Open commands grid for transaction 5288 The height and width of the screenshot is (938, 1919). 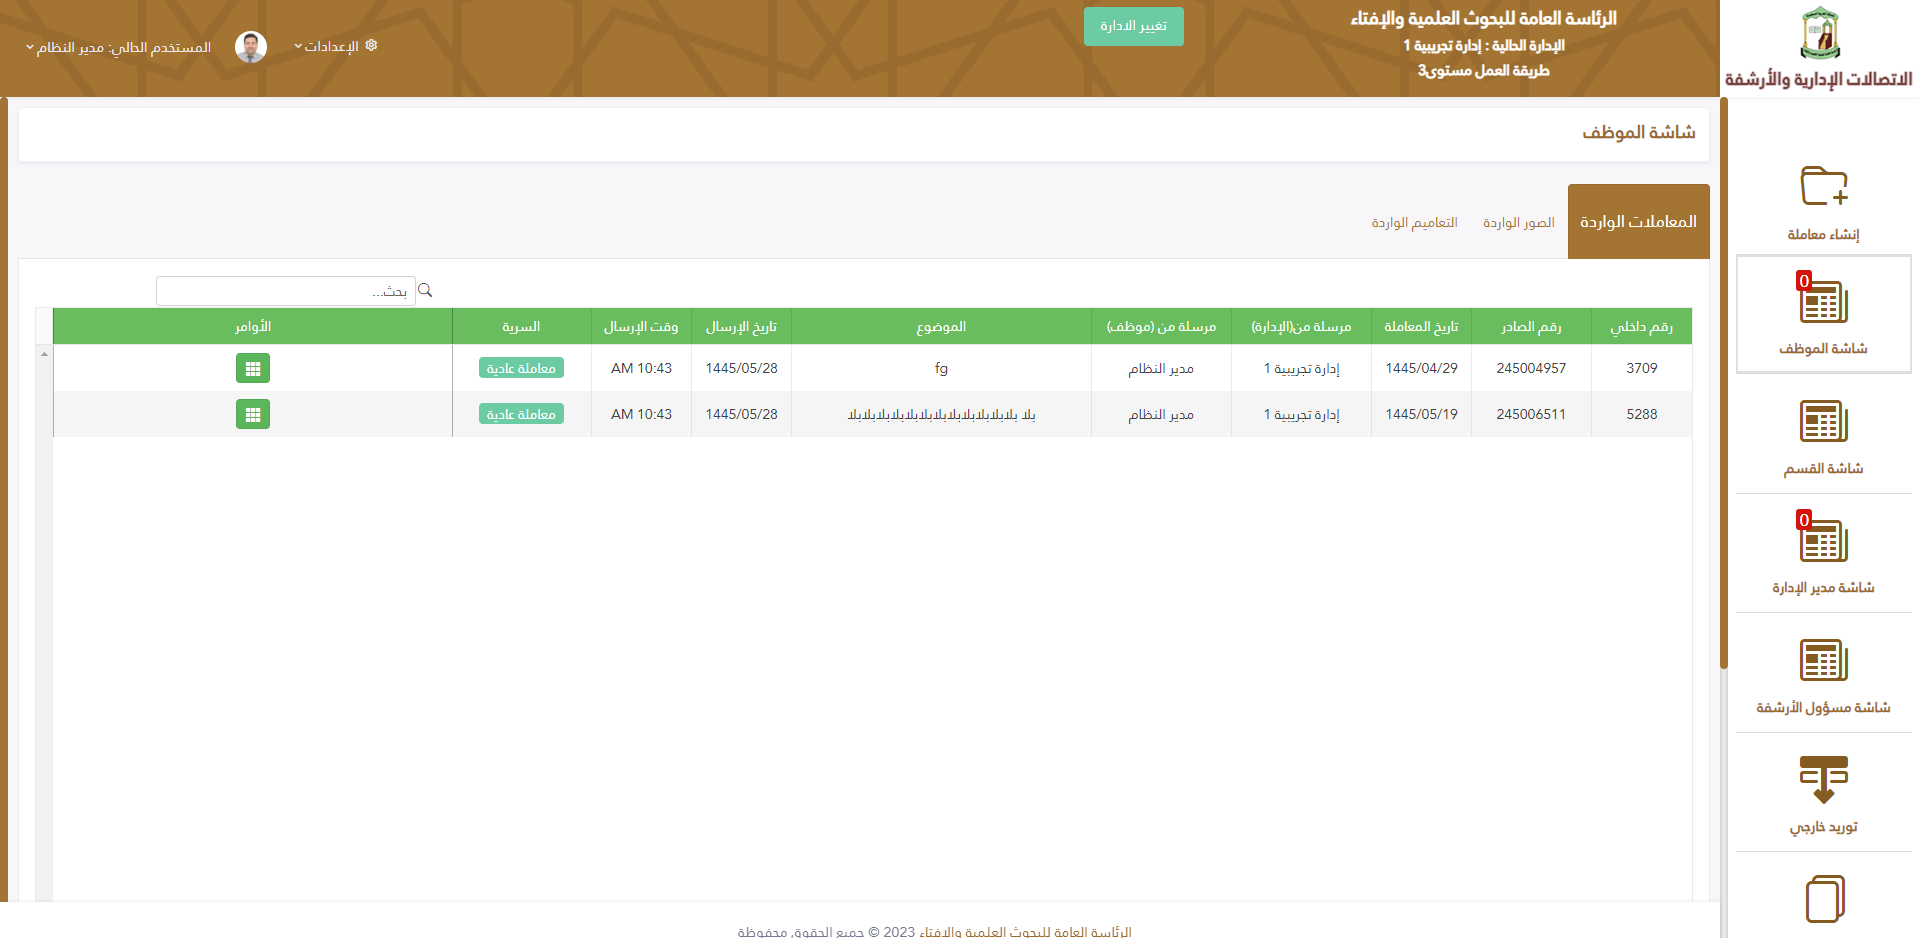click(253, 414)
